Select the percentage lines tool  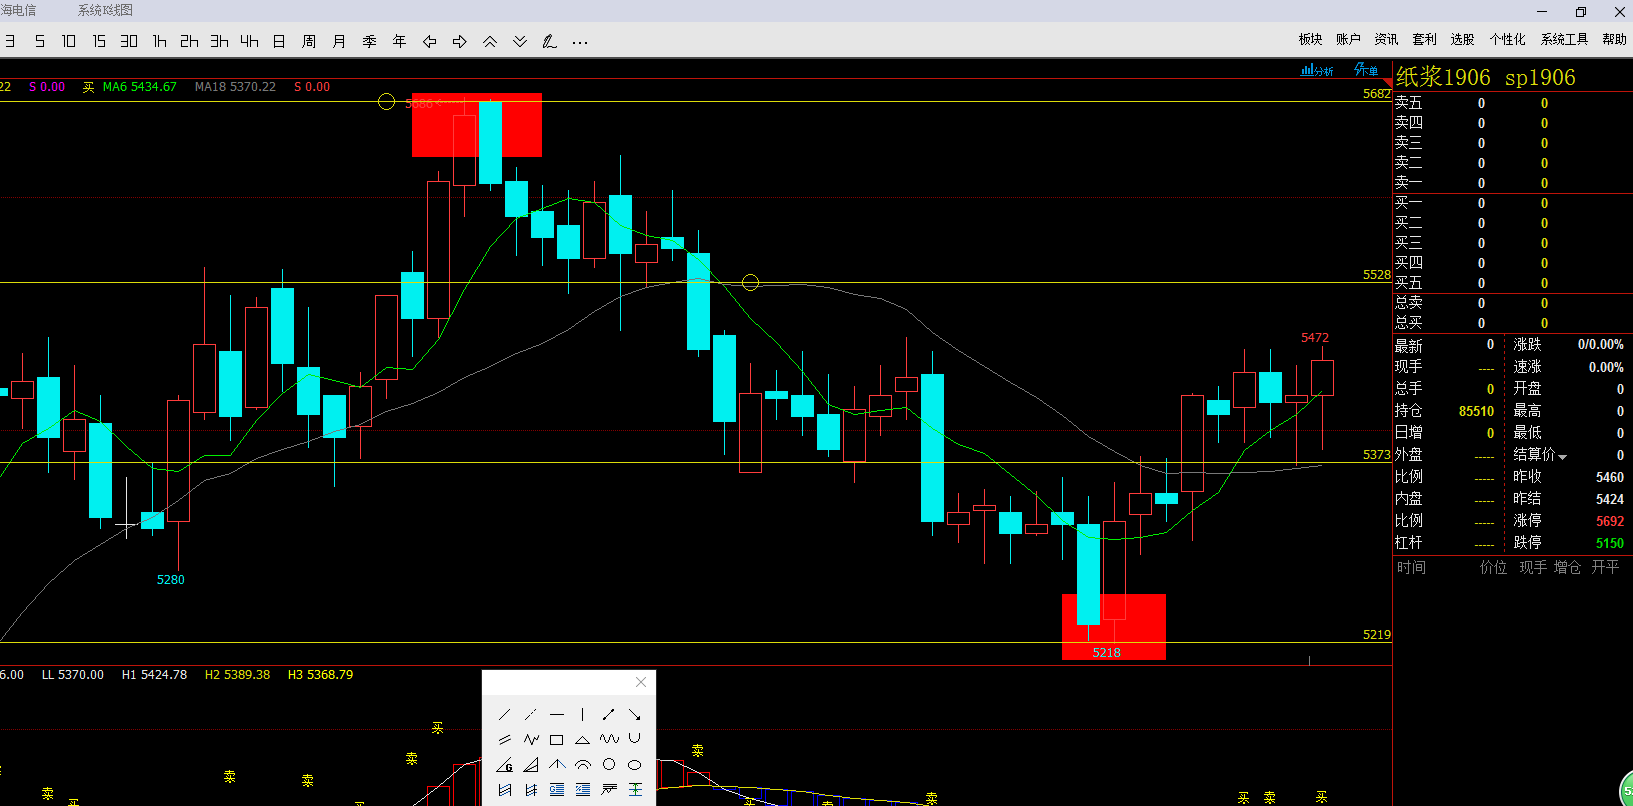click(x=583, y=790)
